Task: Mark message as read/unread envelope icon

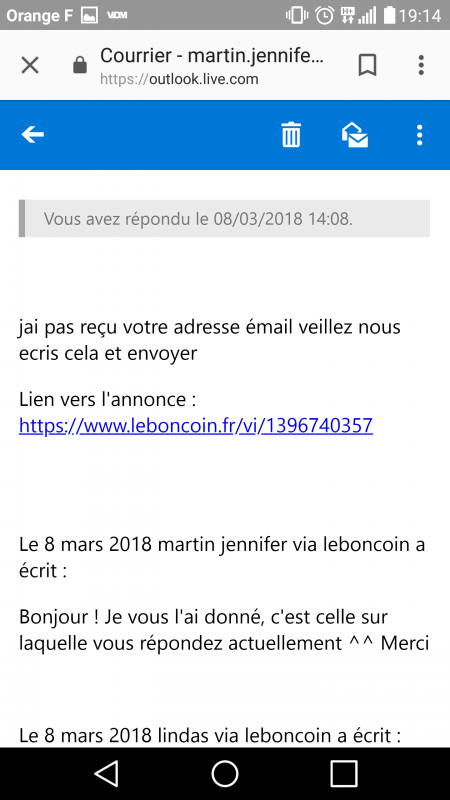Action: click(355, 135)
